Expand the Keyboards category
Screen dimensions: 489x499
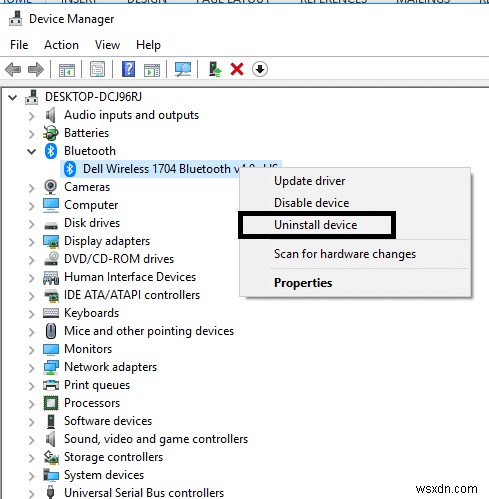(x=32, y=314)
